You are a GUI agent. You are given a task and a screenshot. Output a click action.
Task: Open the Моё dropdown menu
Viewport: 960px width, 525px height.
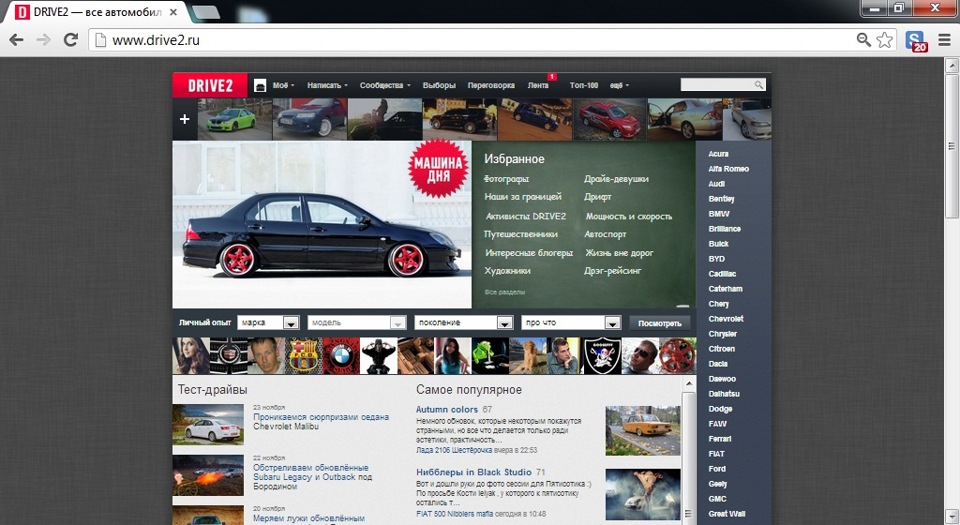point(283,86)
